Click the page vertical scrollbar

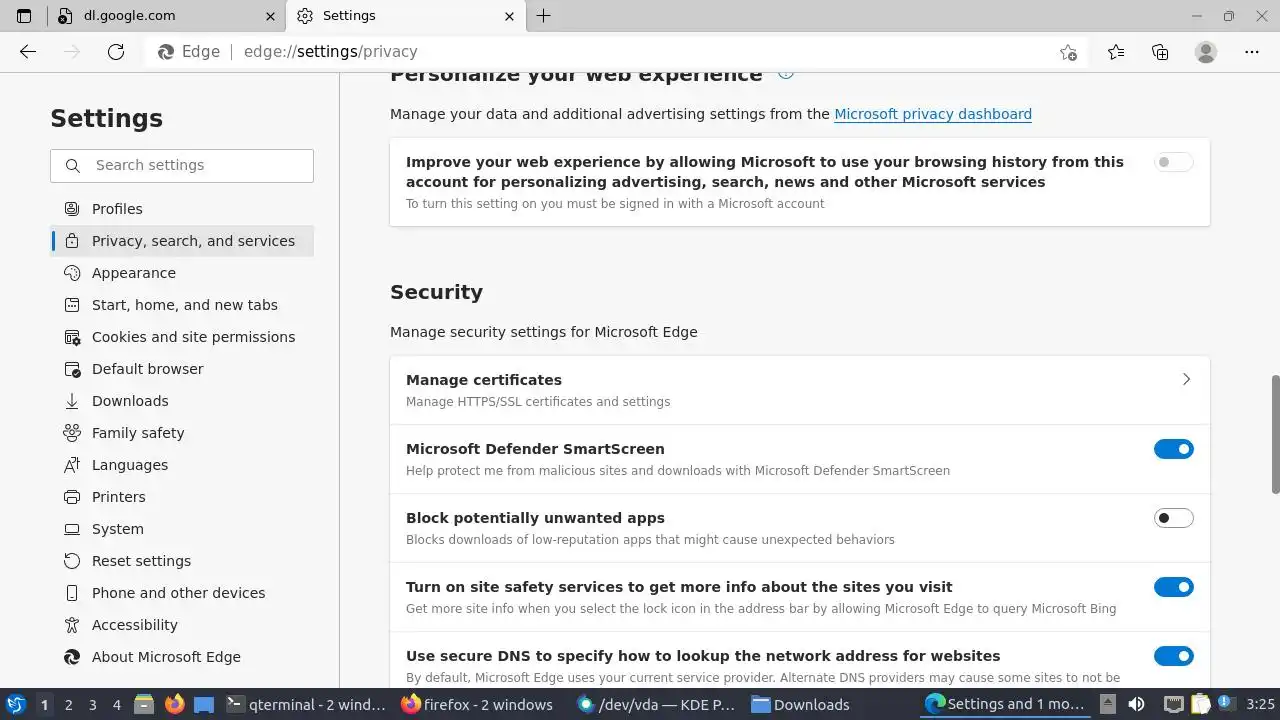coord(1275,434)
